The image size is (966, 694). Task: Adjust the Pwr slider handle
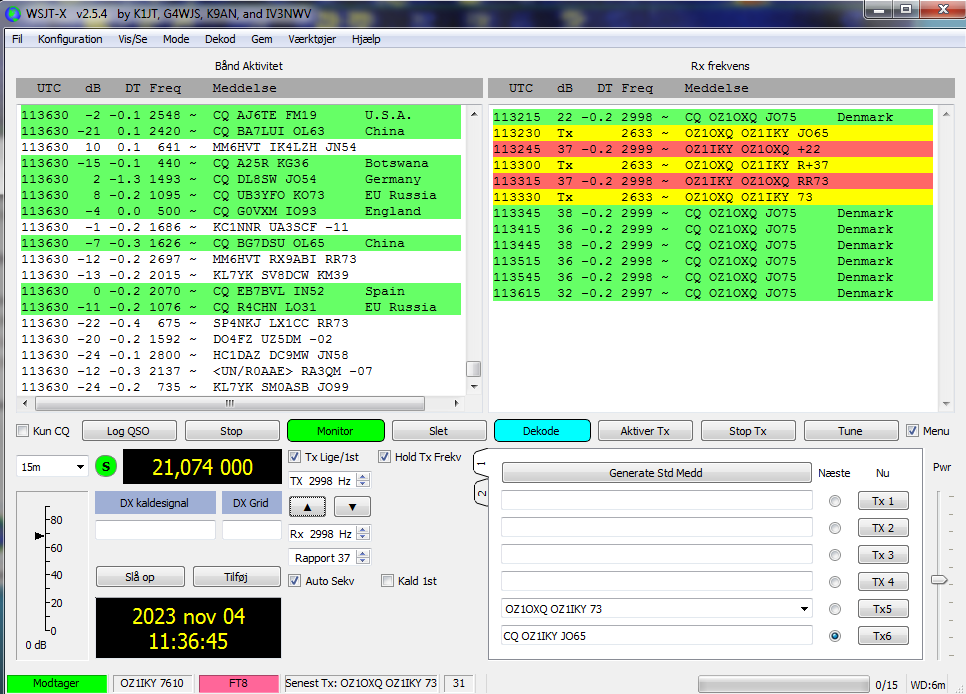(939, 579)
